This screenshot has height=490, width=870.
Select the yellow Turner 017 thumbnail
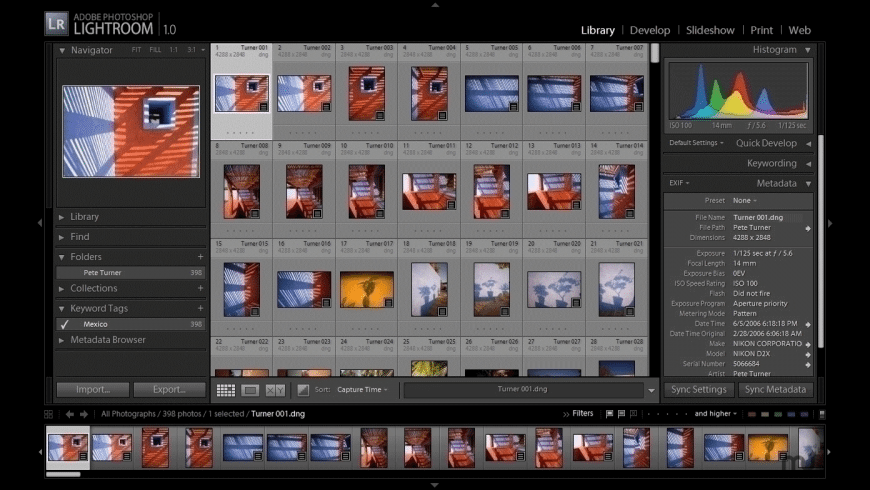tap(365, 289)
